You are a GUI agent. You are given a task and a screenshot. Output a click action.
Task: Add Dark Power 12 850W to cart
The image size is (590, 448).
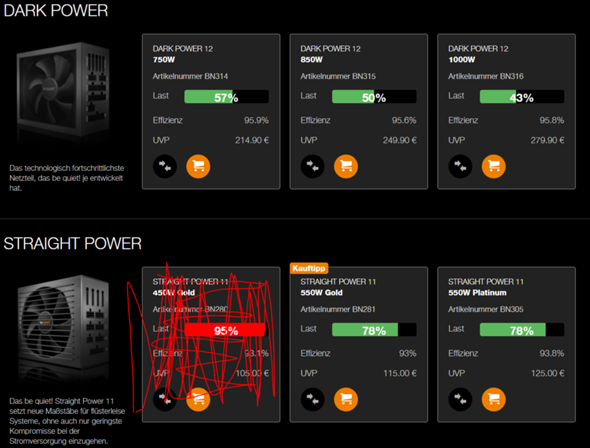click(346, 166)
